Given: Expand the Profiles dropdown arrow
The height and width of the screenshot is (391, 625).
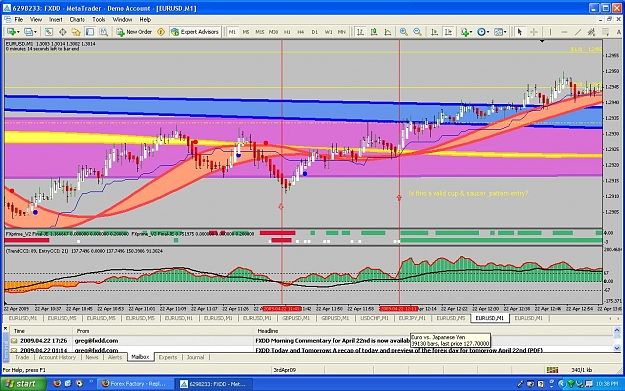Looking at the screenshot, I should pos(35,32).
